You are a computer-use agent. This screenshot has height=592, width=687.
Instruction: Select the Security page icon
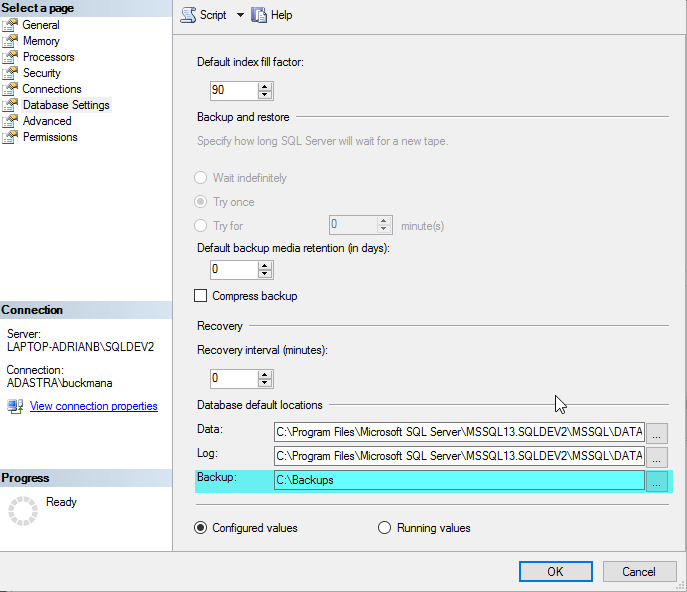[11, 73]
